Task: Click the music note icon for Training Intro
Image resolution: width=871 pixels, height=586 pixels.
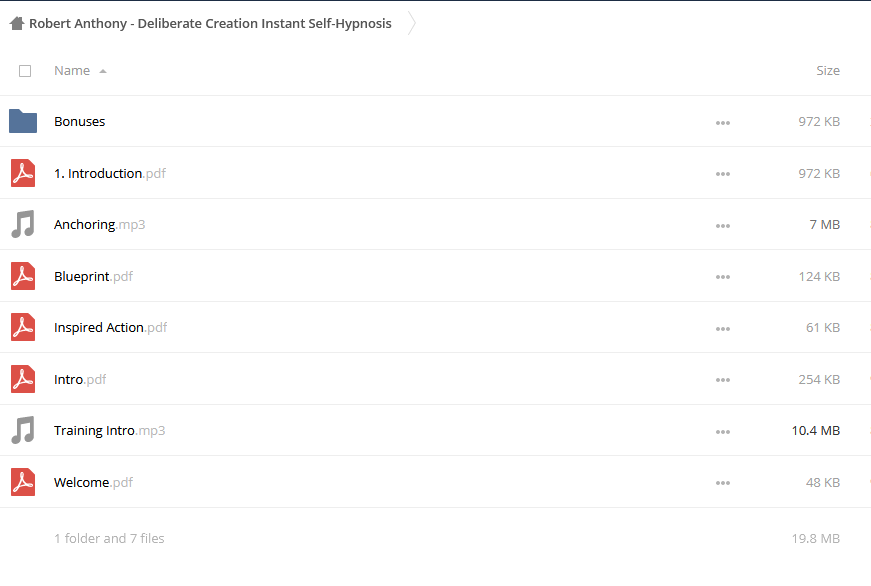Action: [23, 430]
